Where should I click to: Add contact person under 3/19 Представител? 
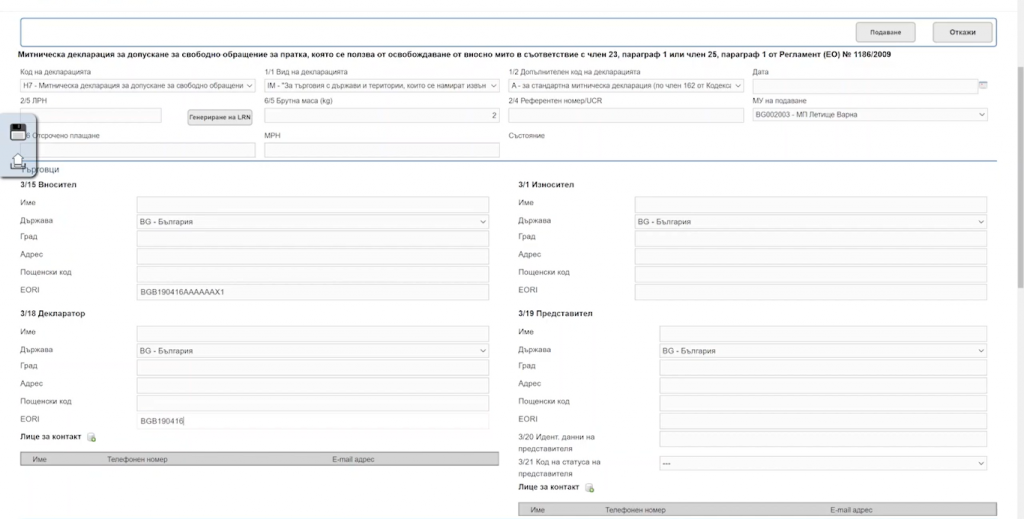click(590, 488)
